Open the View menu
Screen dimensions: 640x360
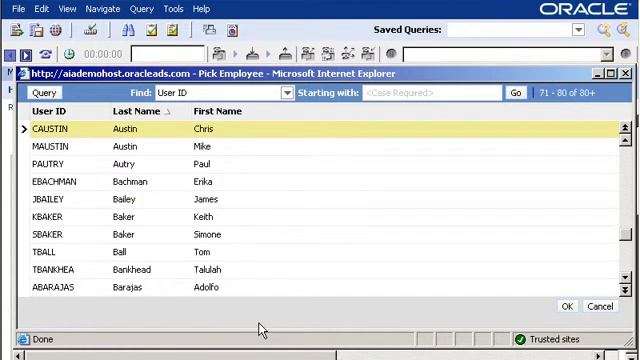(x=67, y=9)
